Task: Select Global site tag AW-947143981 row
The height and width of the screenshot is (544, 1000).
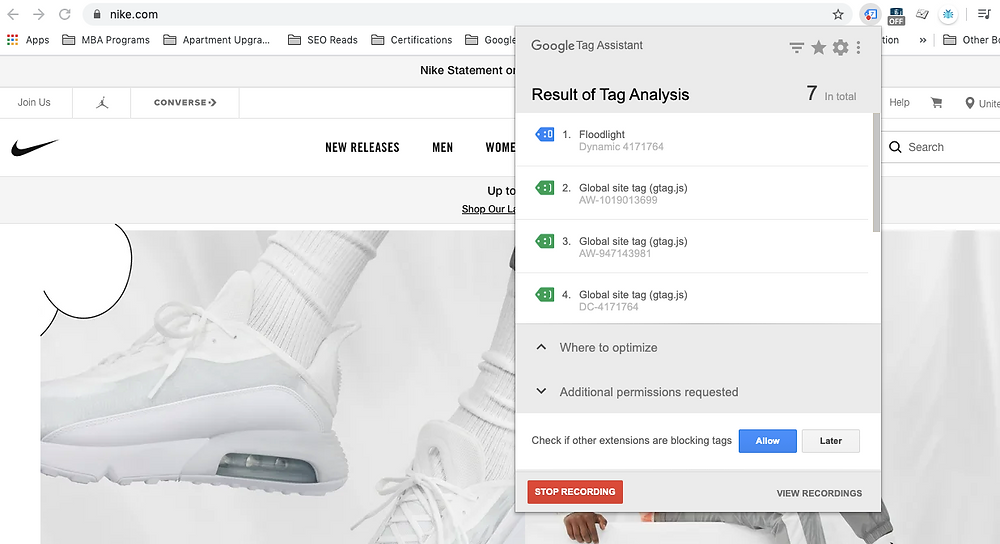Action: click(x=693, y=247)
